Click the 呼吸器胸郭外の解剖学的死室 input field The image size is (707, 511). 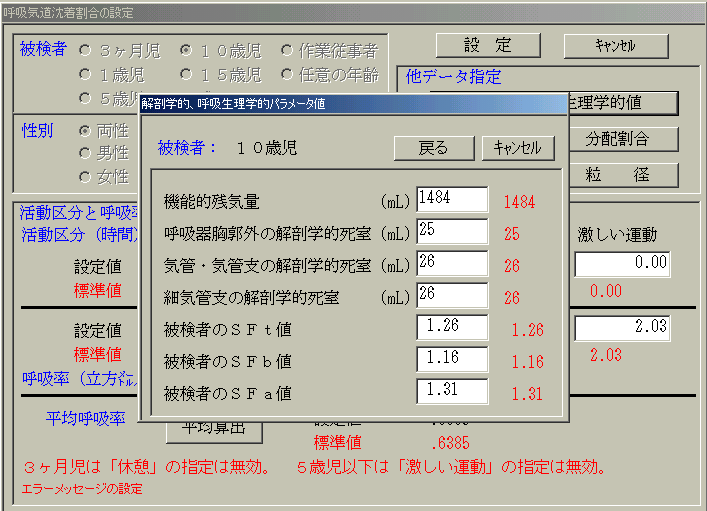pyautogui.click(x=452, y=232)
